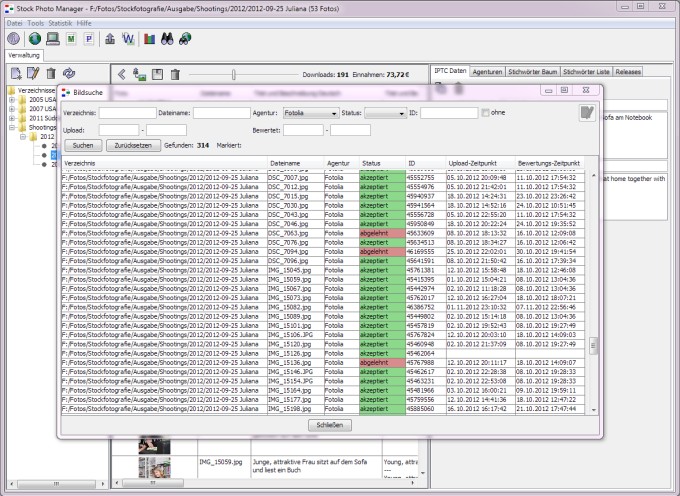Click the round grey info toolbar icon
This screenshot has height=496, width=680.
13,39
